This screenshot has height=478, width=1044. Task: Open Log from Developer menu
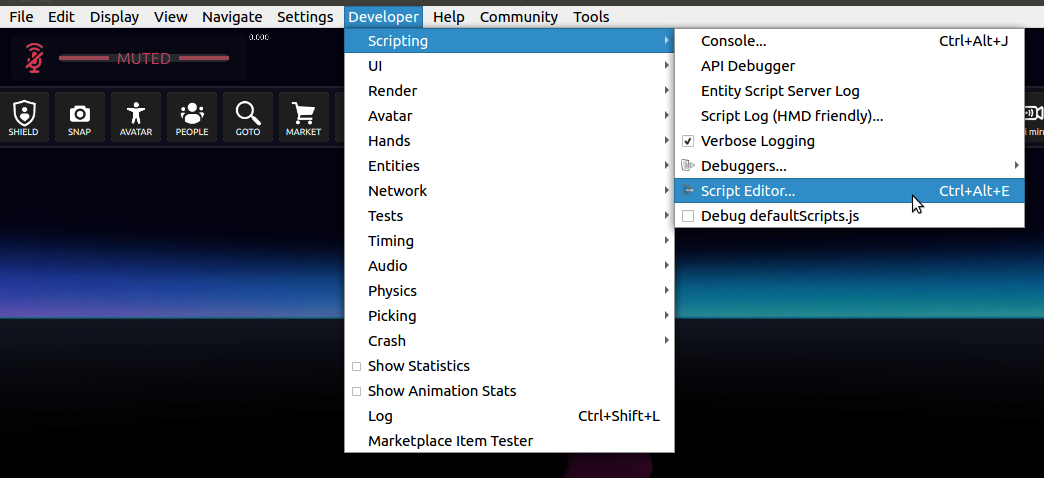pos(509,416)
